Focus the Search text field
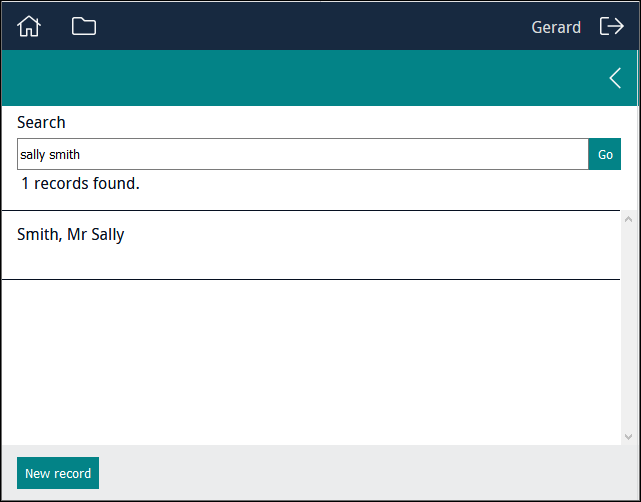 303,154
